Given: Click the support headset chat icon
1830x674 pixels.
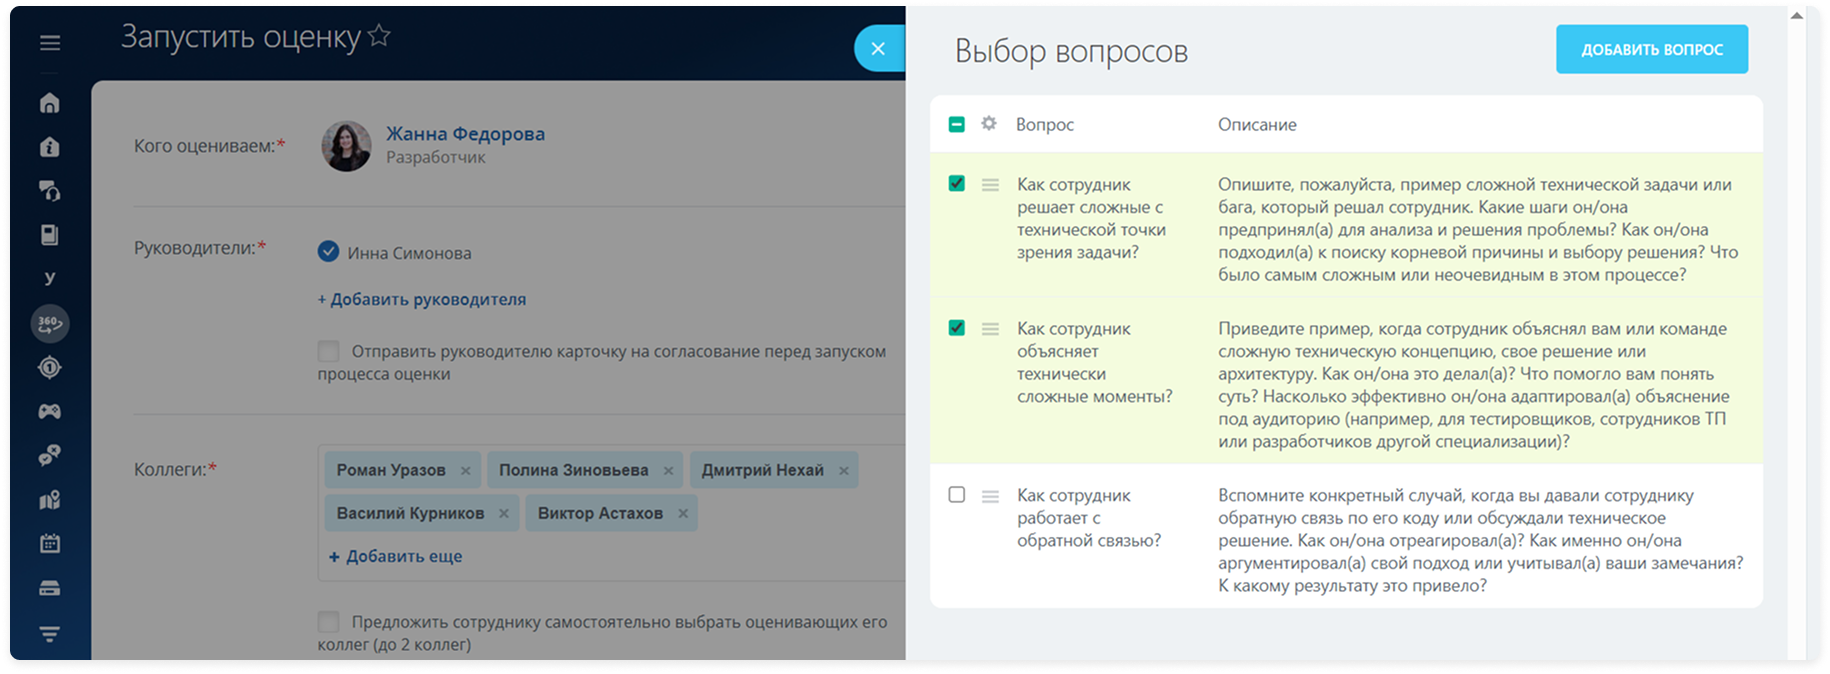Looking at the screenshot, I should (x=50, y=191).
